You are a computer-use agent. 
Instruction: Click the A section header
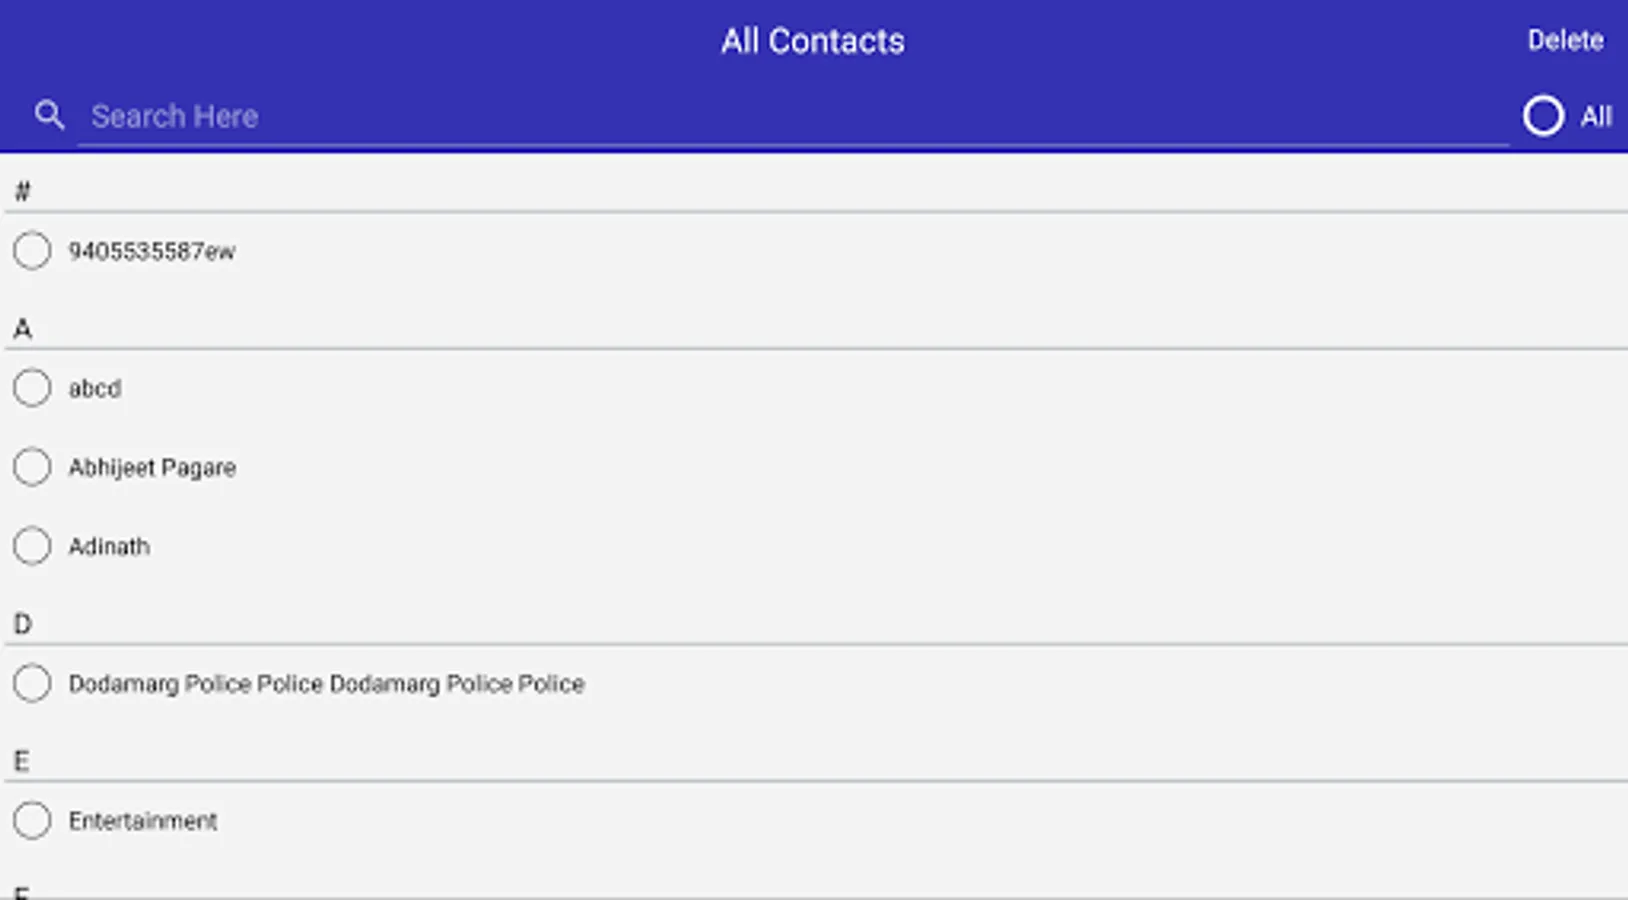(x=23, y=329)
